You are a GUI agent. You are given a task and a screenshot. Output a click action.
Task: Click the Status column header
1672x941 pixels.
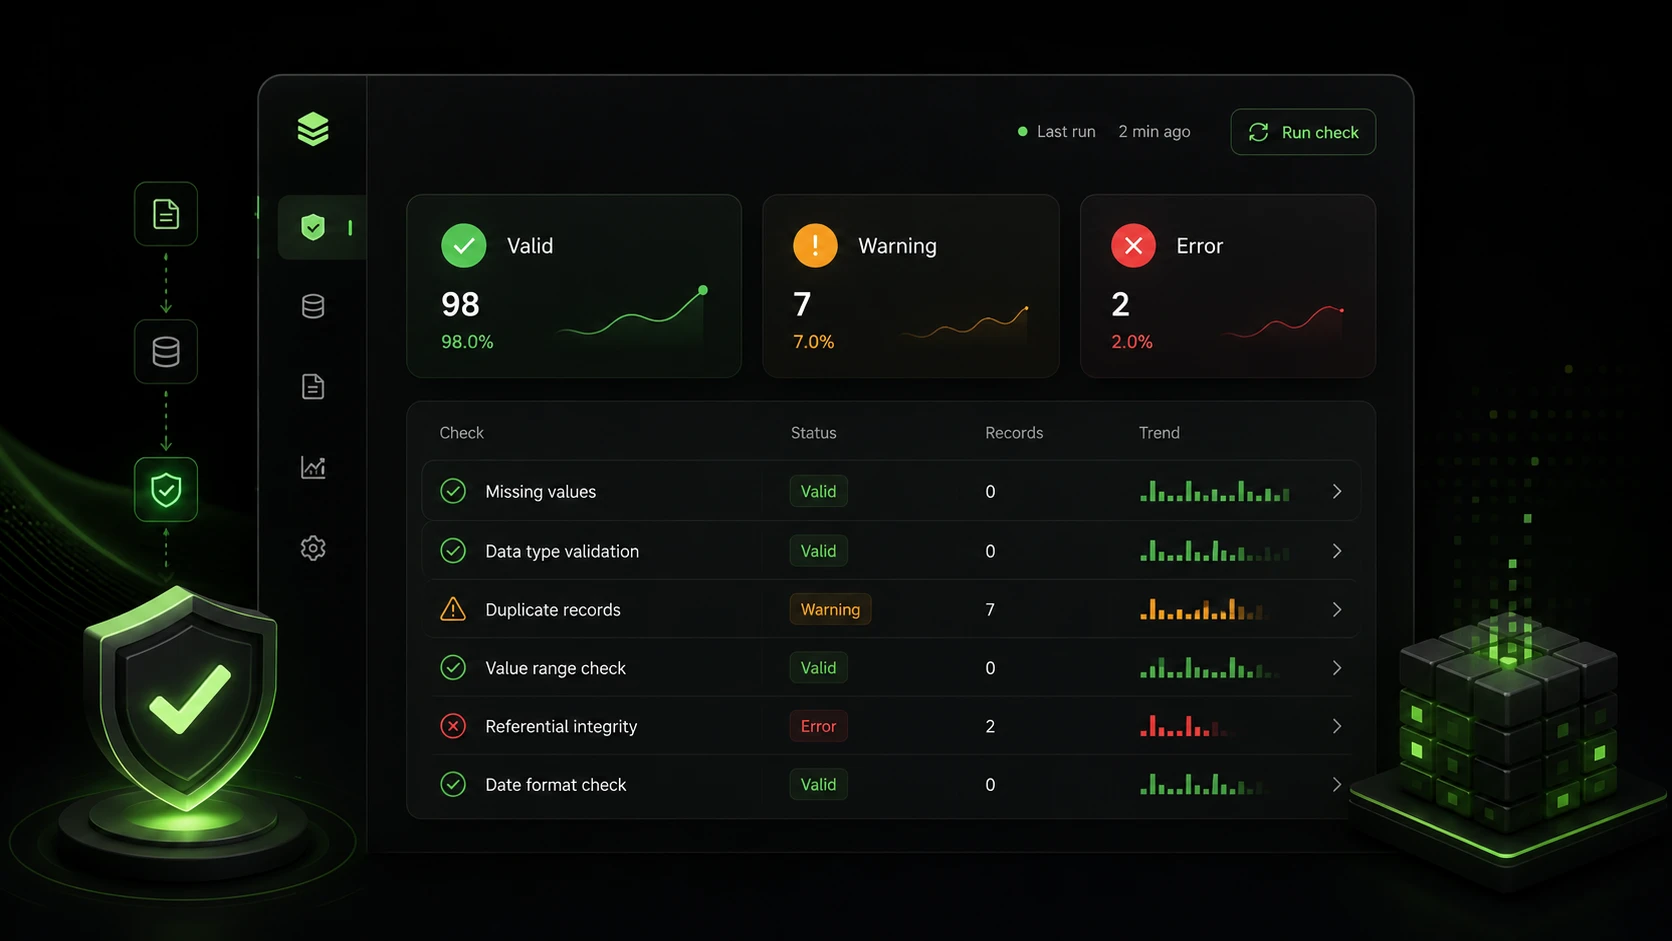click(813, 433)
